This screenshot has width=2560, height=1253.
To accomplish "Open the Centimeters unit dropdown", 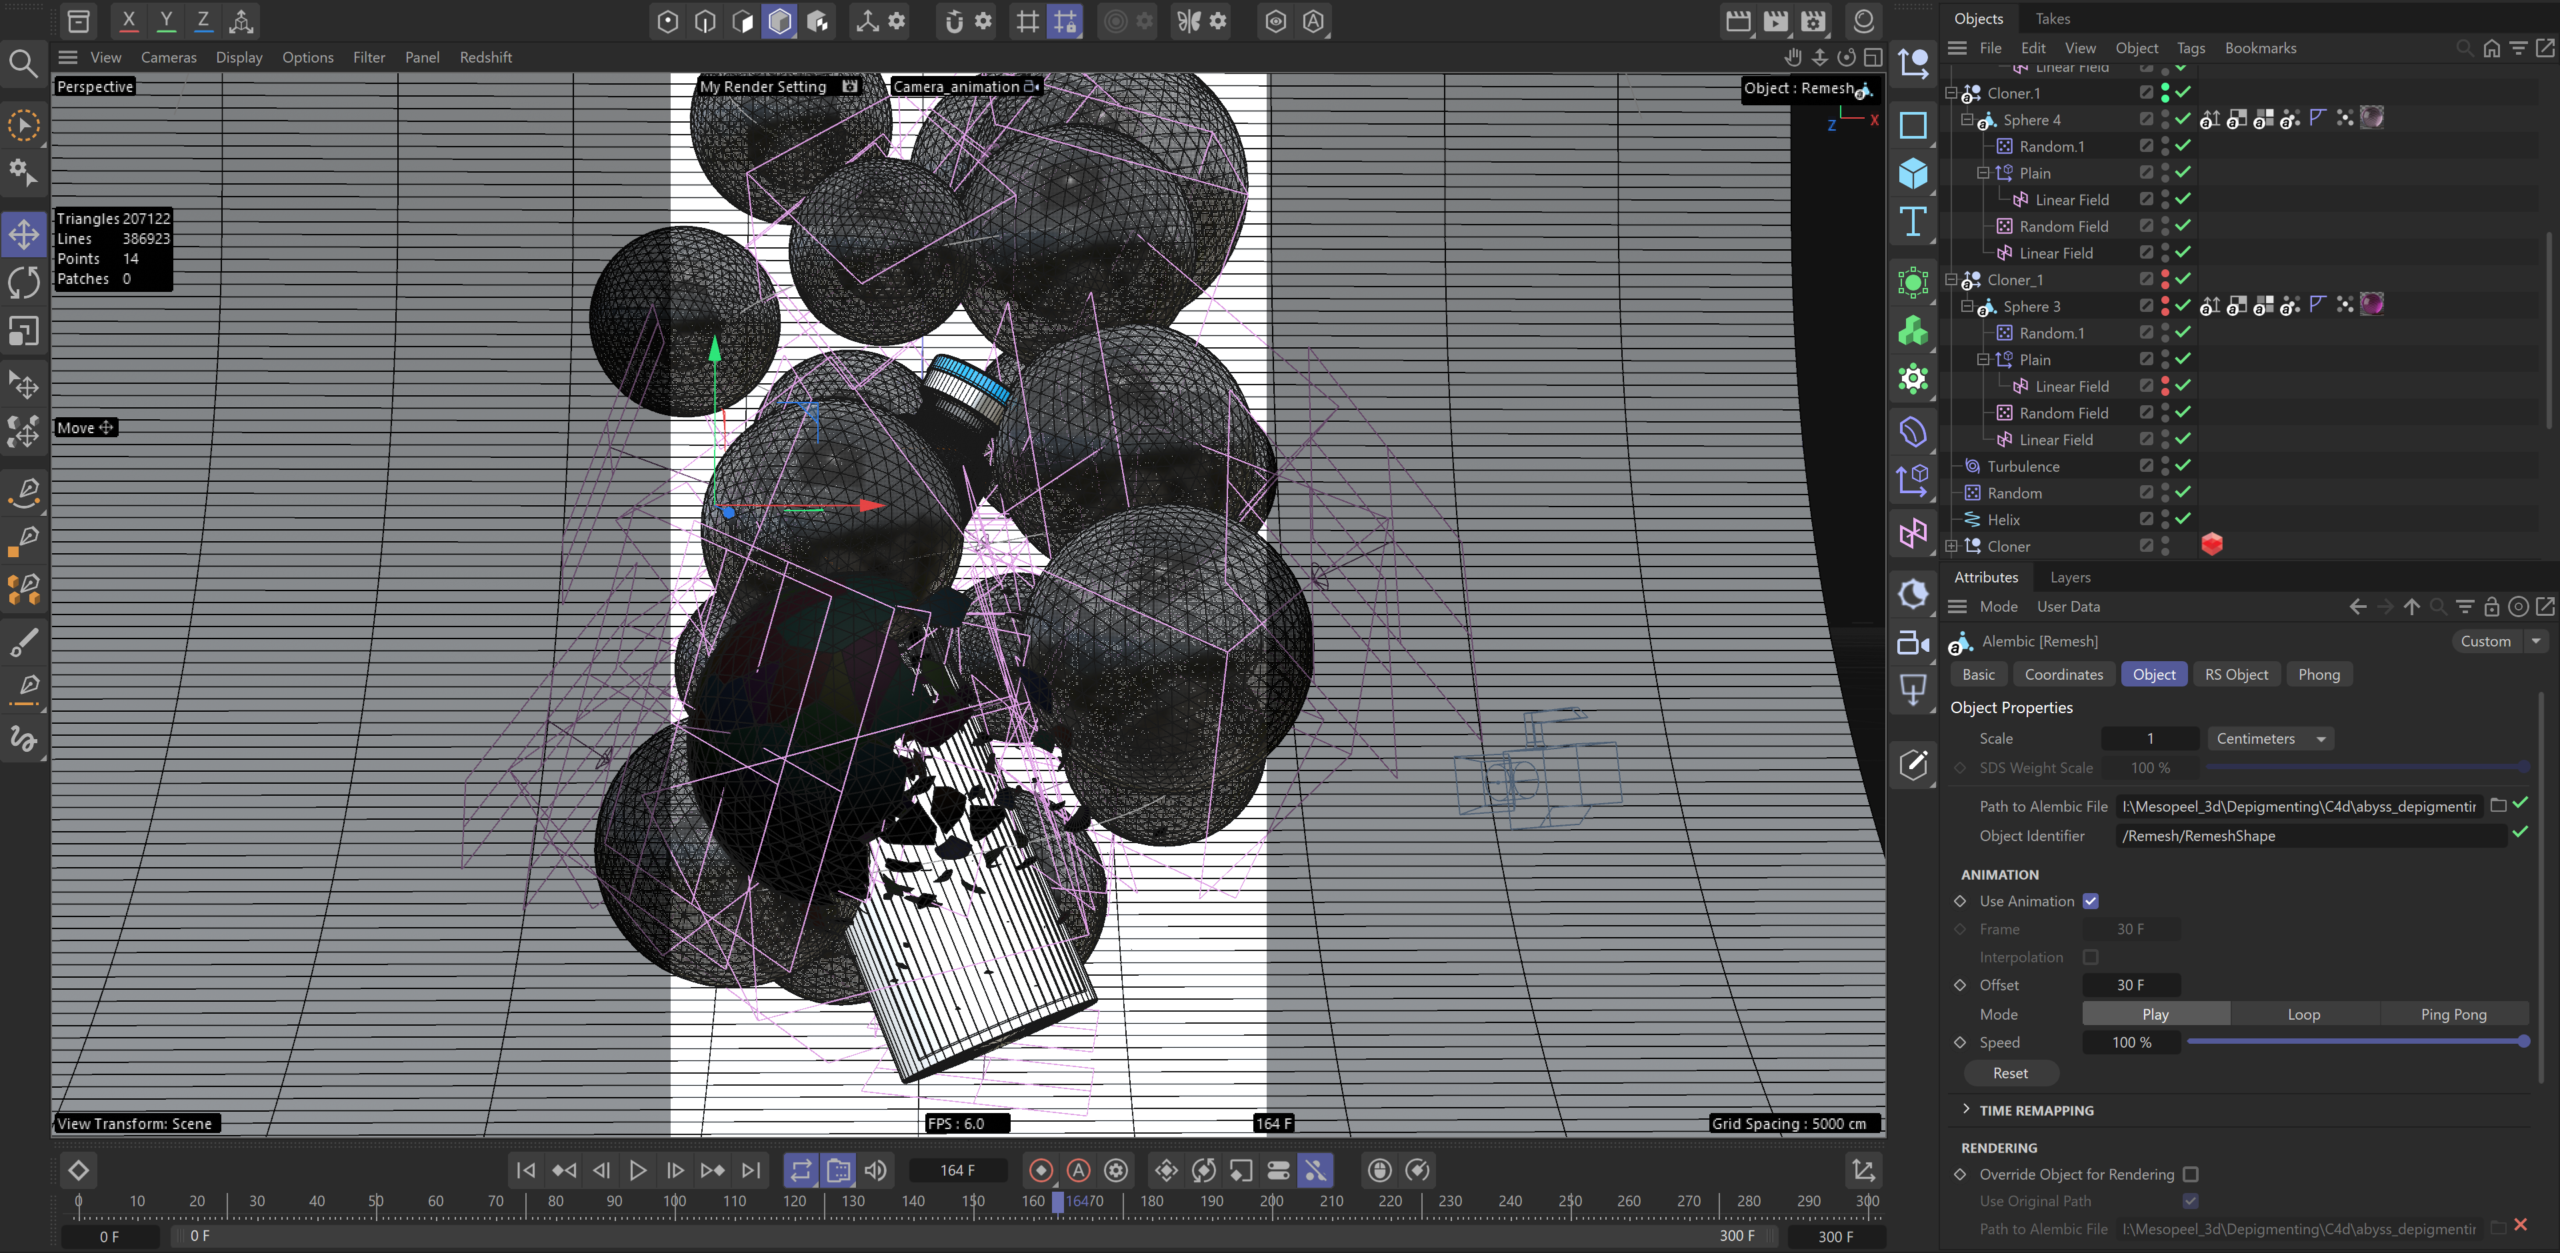I will click(2271, 738).
